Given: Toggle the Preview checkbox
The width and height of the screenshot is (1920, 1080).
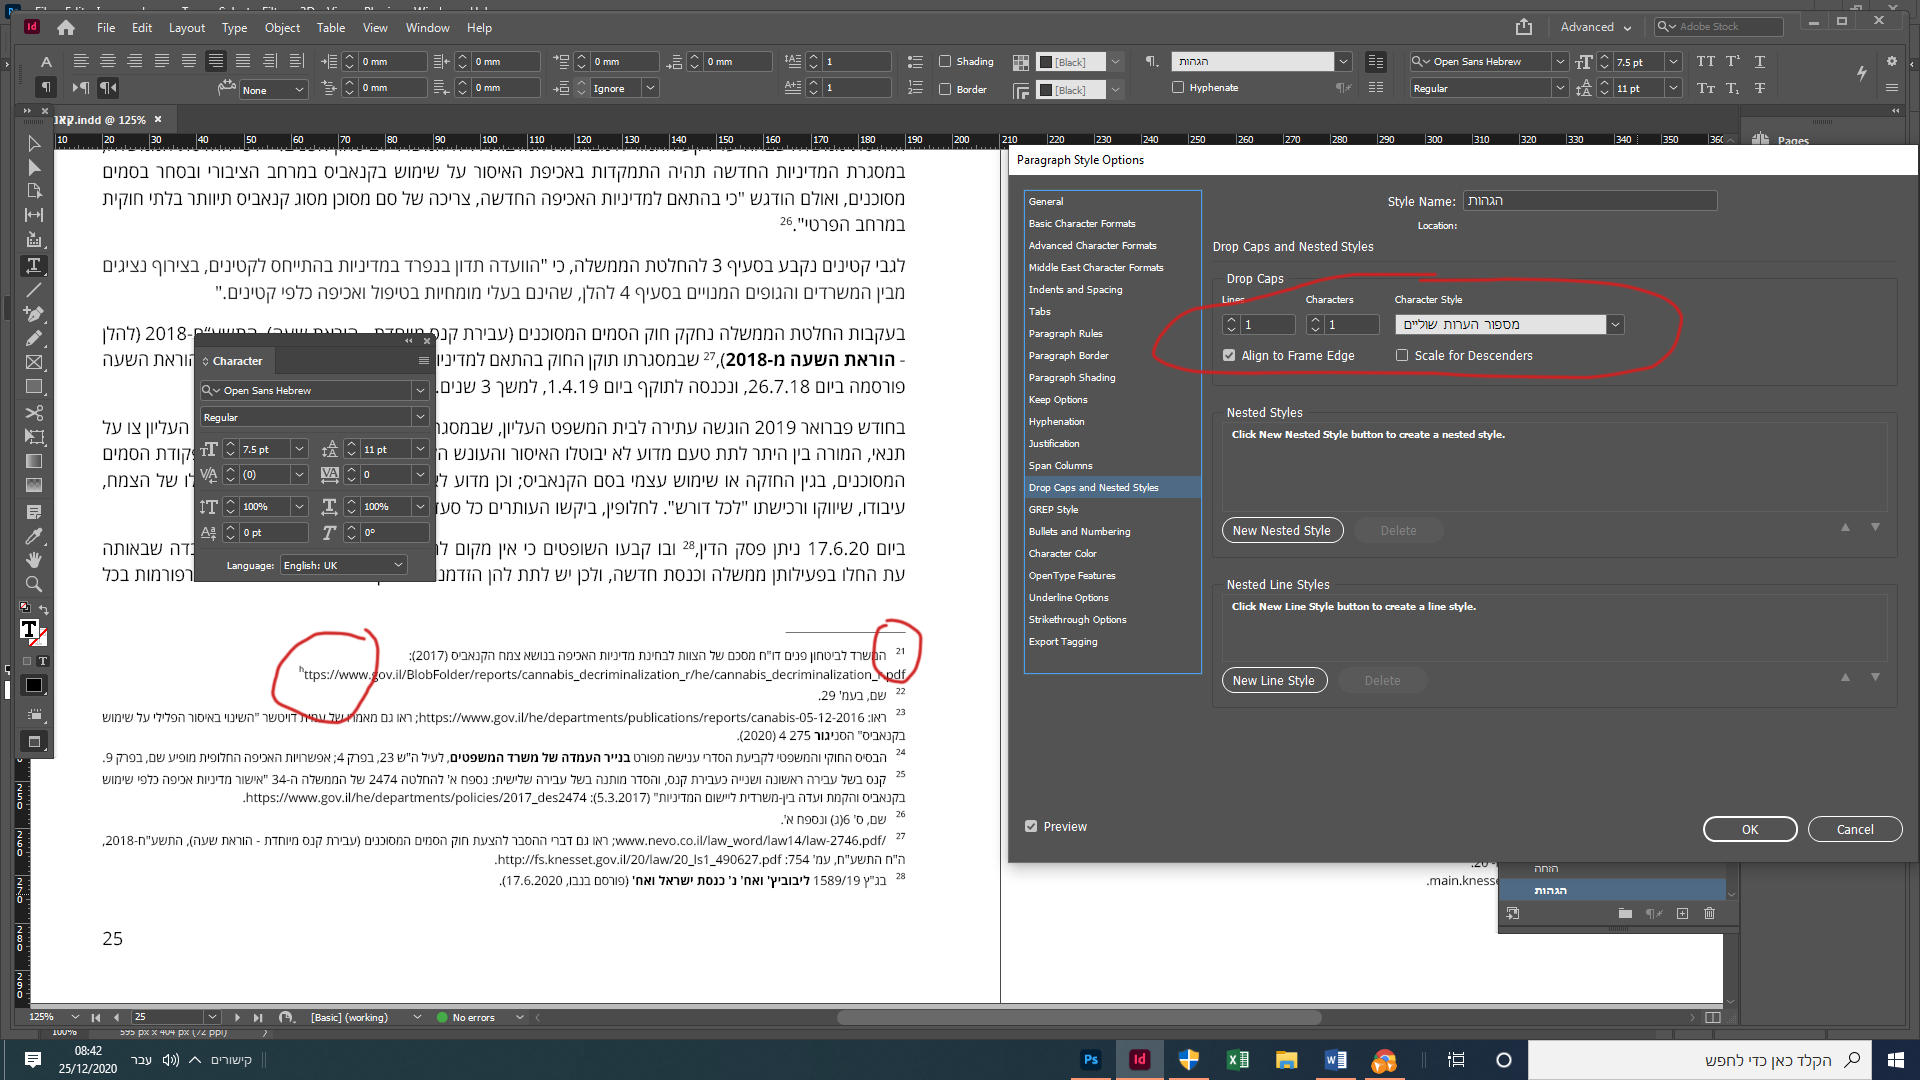Looking at the screenshot, I should (x=1031, y=827).
